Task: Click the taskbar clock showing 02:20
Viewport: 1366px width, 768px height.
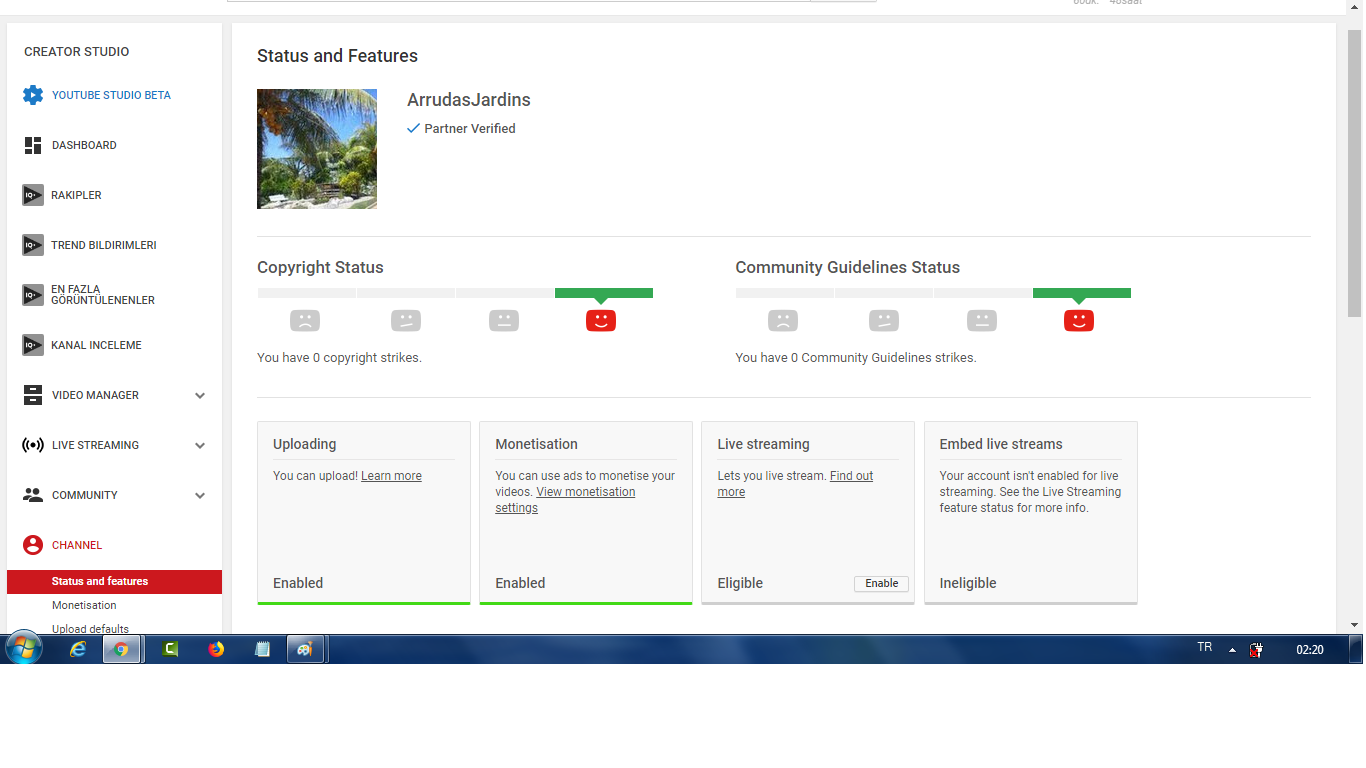Action: (x=1310, y=650)
